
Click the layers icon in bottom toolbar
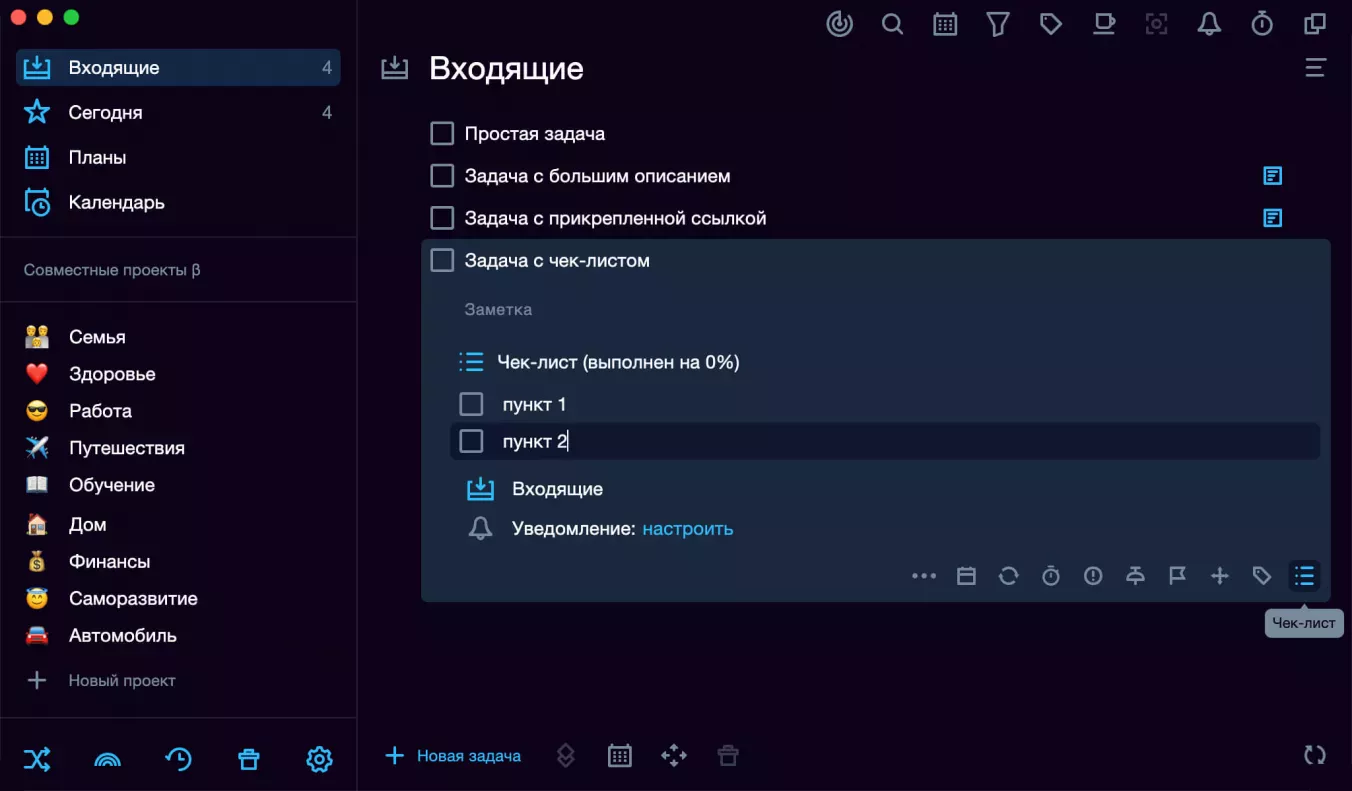[566, 756]
